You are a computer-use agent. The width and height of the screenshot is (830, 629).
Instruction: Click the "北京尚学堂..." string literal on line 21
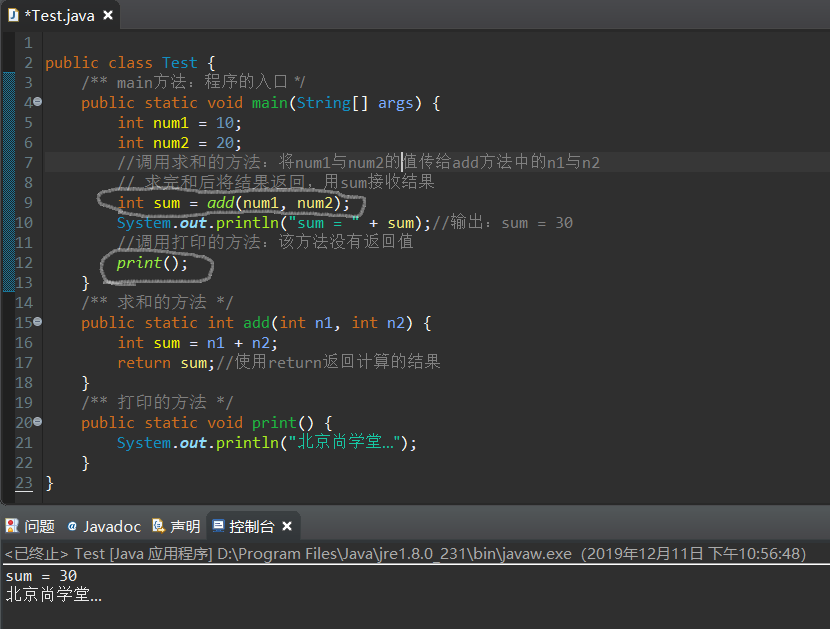(x=345, y=442)
